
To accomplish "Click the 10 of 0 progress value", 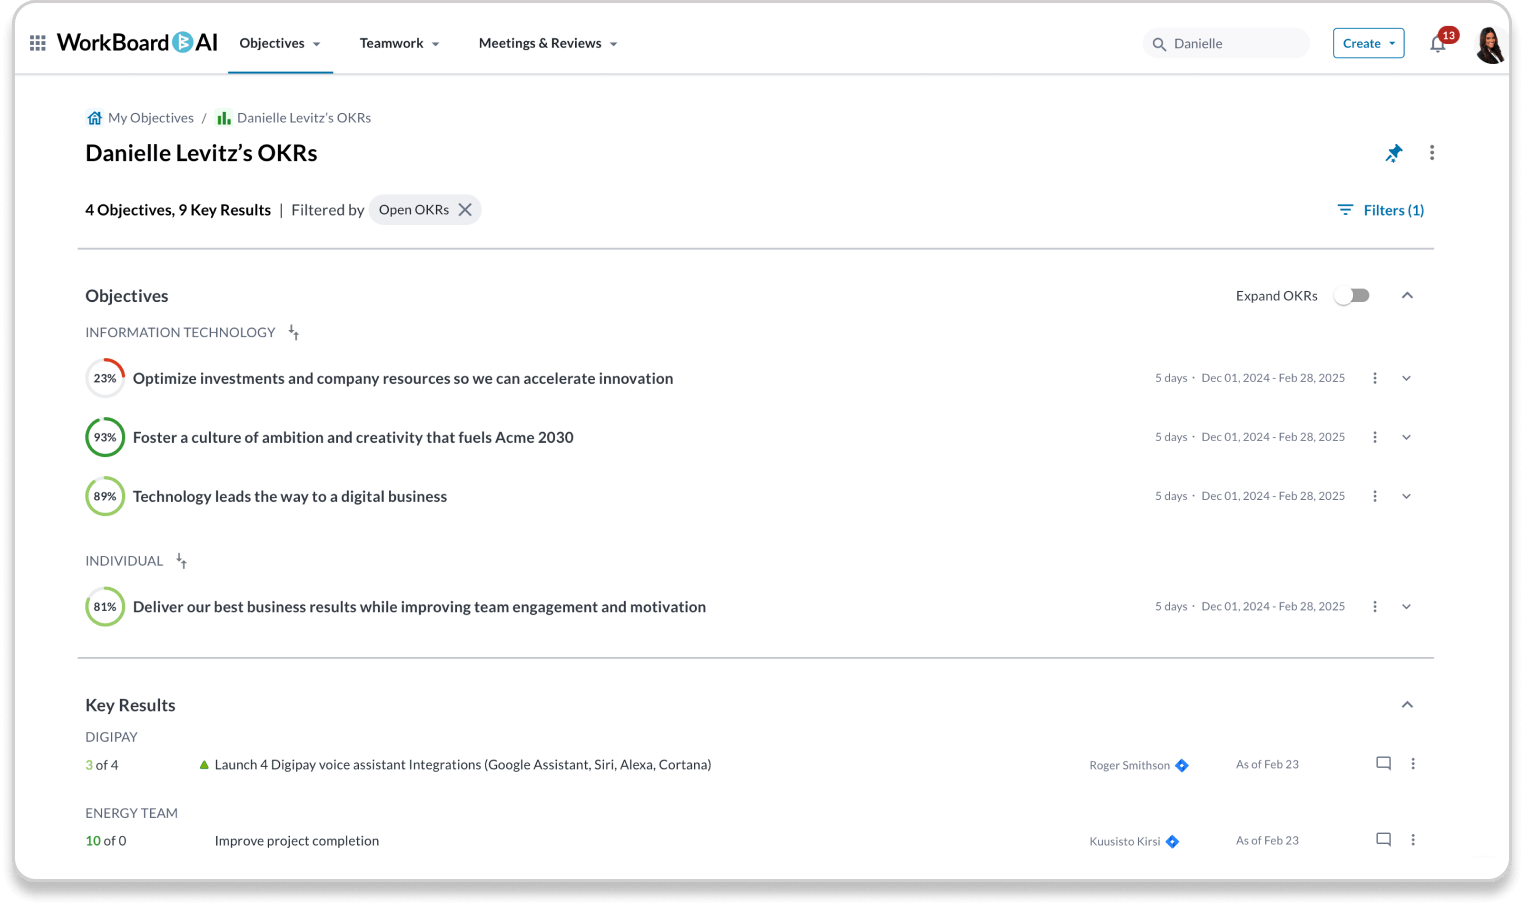I will (x=106, y=841).
